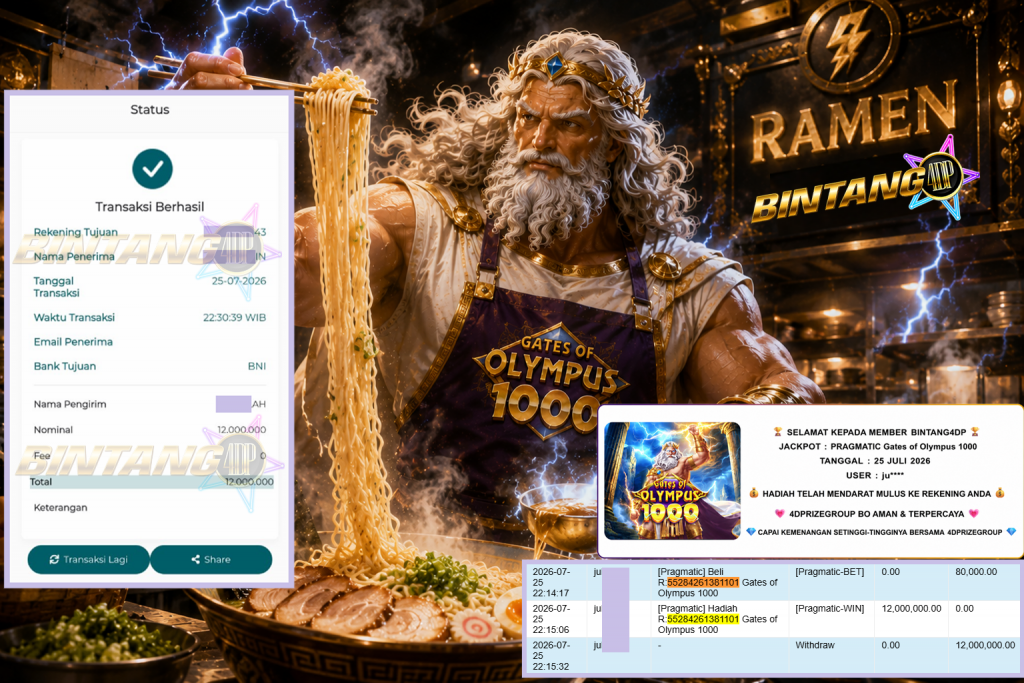The height and width of the screenshot is (683, 1024).
Task: Click the Keterangan label
Action: (60, 507)
